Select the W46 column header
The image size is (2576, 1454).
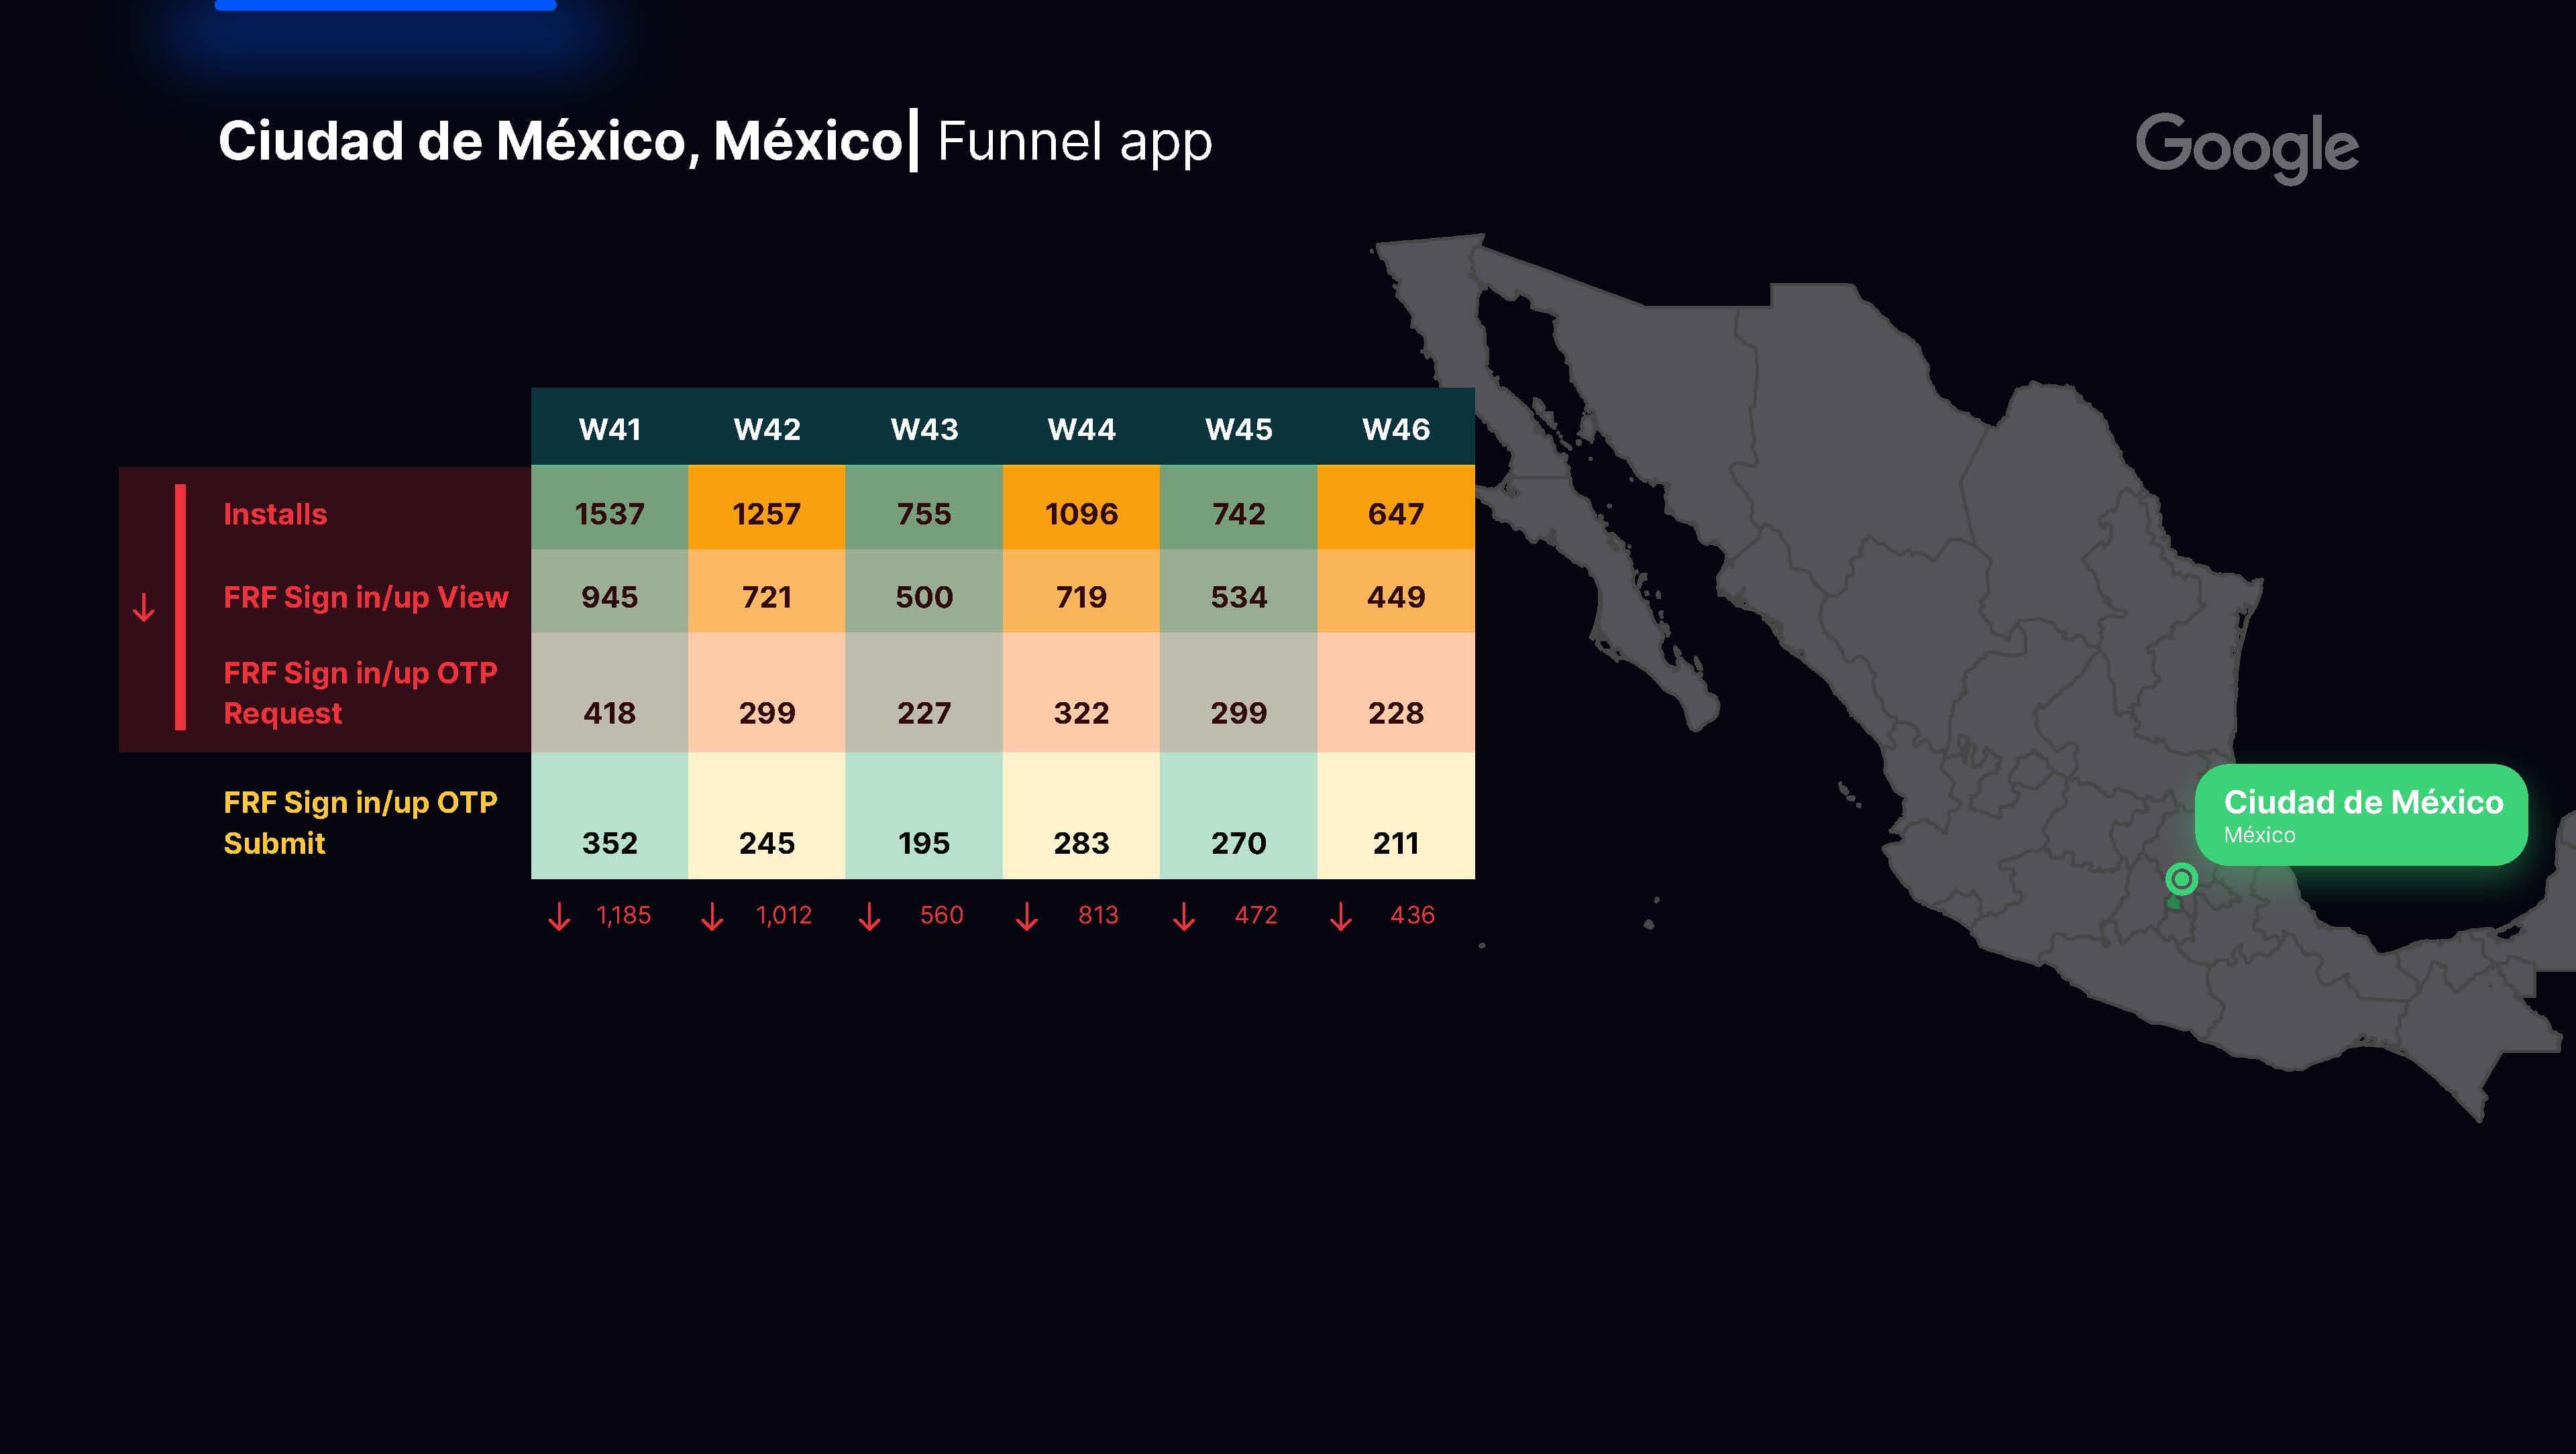pos(1396,429)
